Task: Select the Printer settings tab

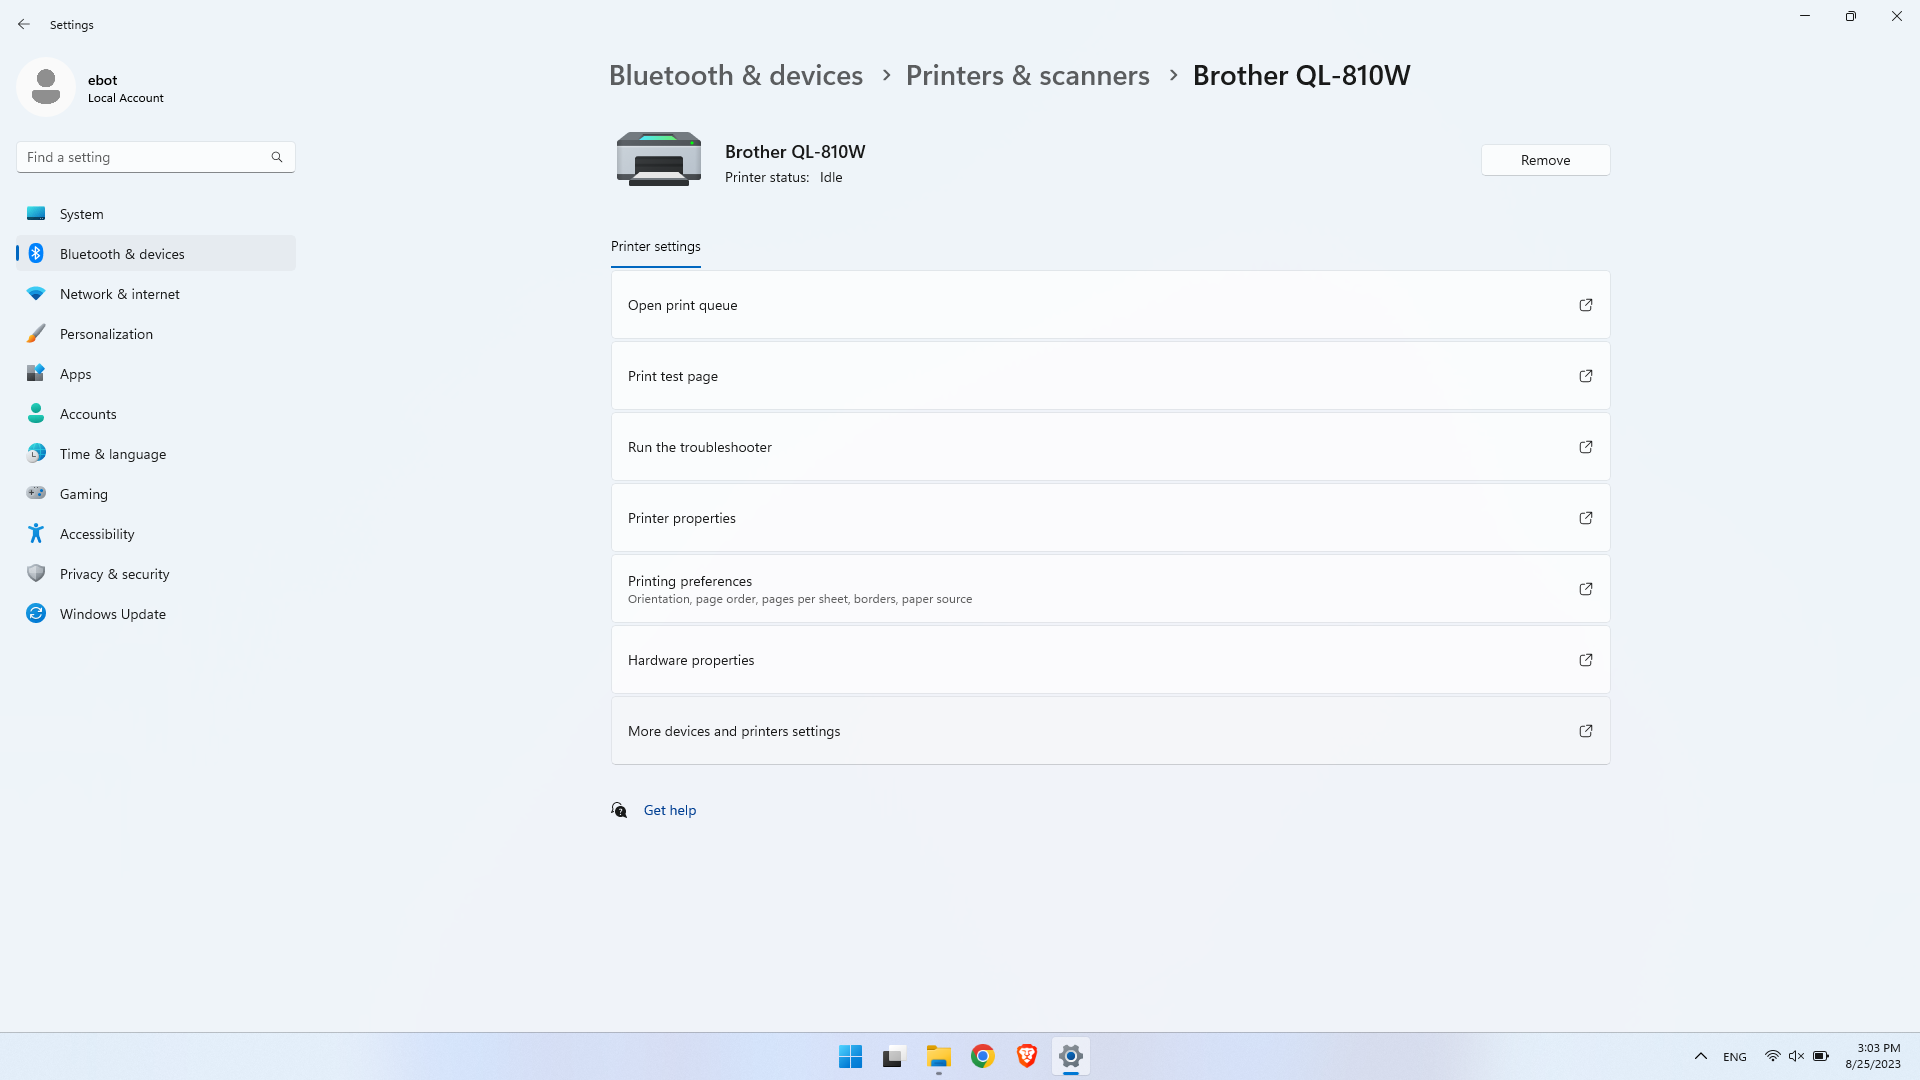Action: (656, 247)
